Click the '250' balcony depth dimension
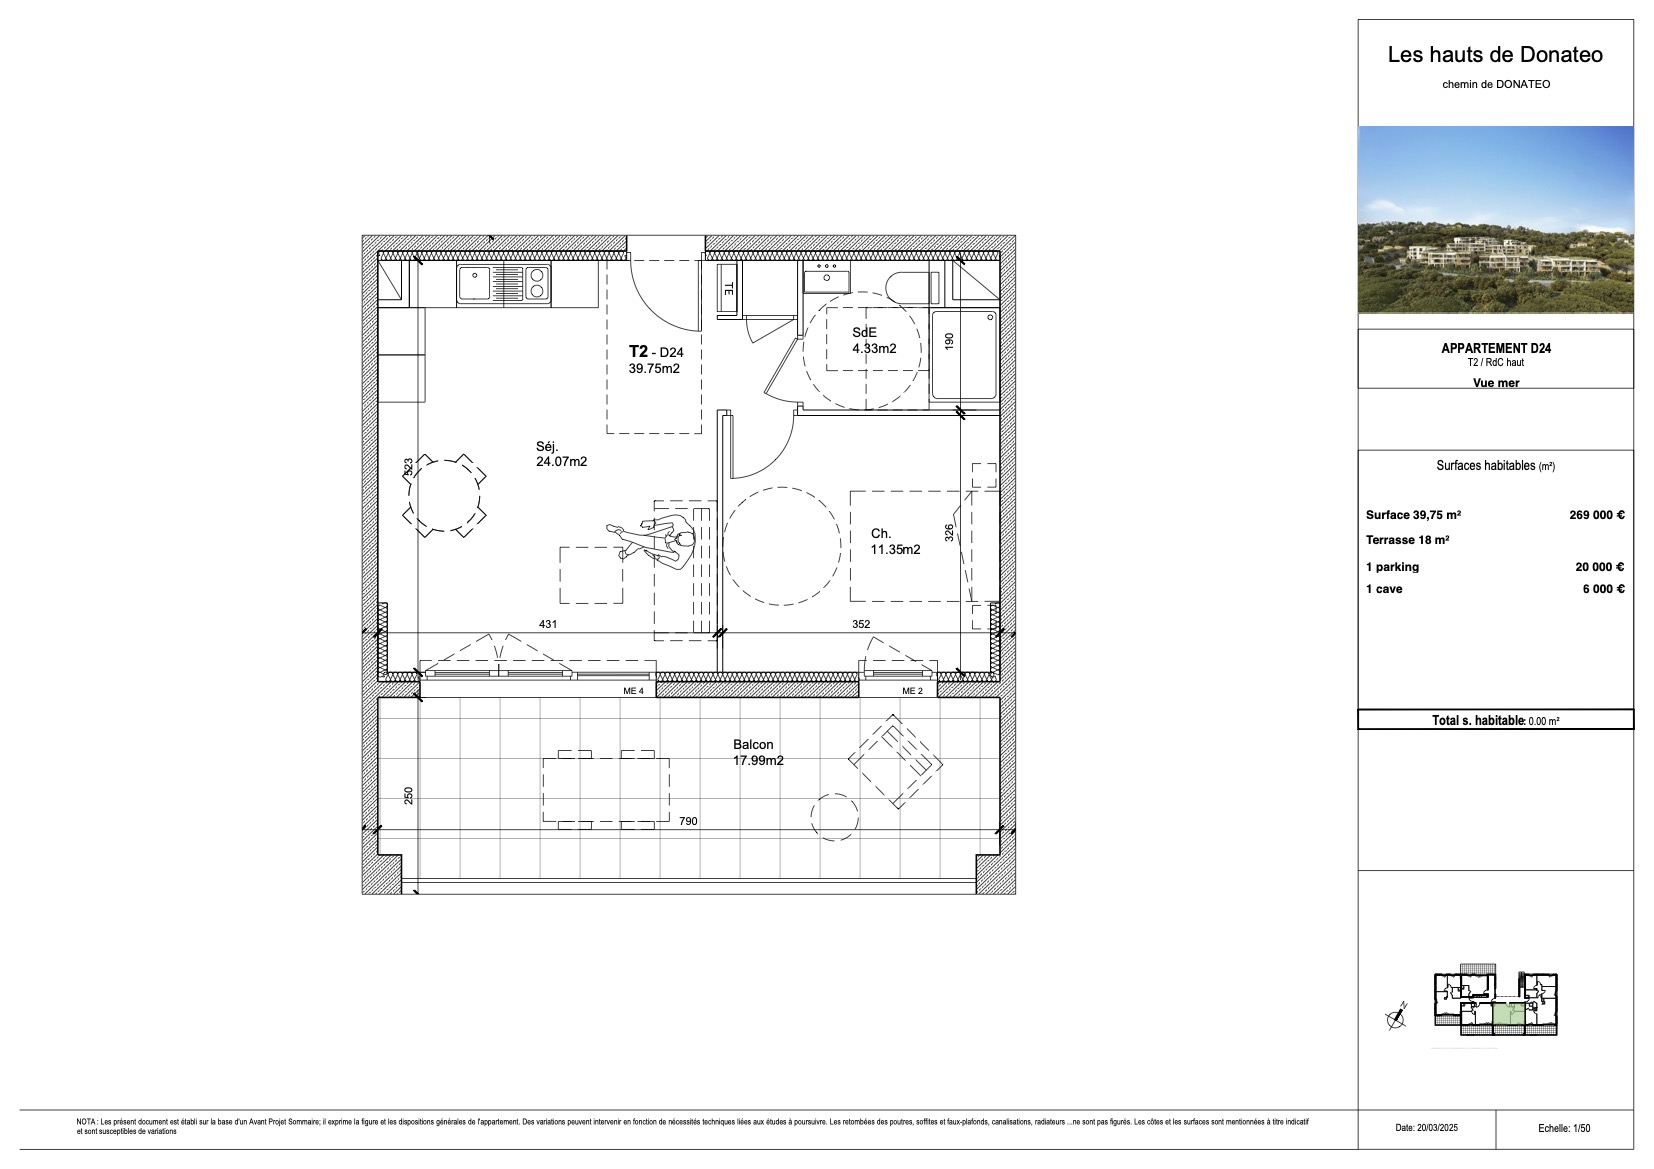Image resolution: width=1654 pixels, height=1169 pixels. 408,795
